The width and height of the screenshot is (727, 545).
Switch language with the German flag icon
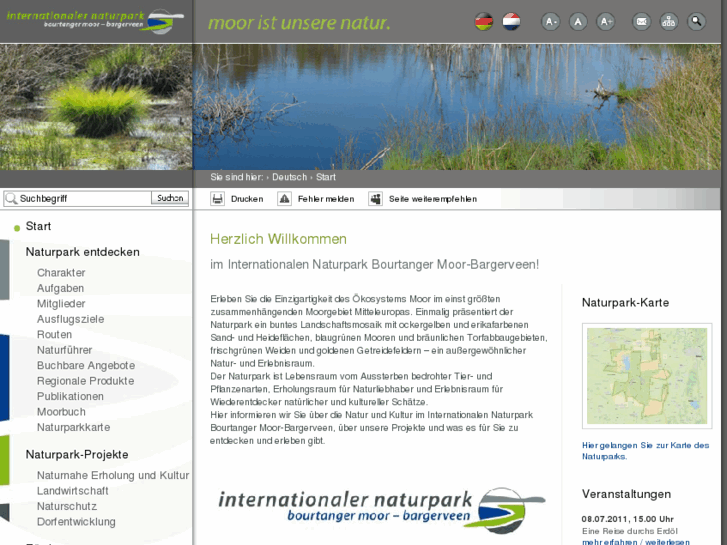(484, 22)
